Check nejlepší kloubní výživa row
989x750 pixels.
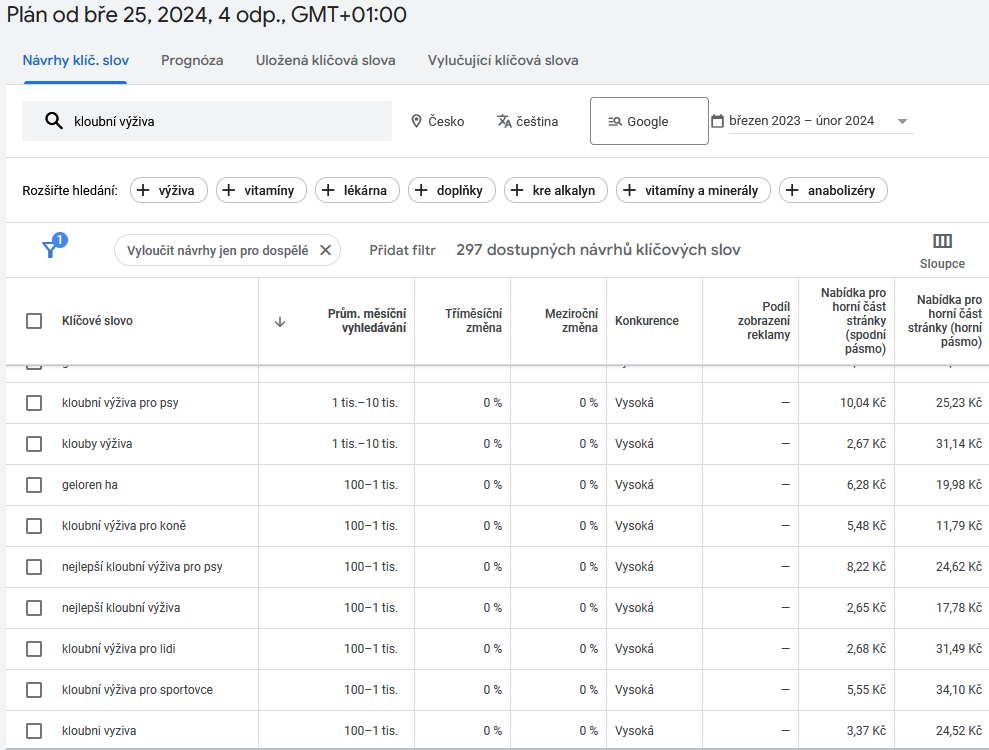[34, 608]
